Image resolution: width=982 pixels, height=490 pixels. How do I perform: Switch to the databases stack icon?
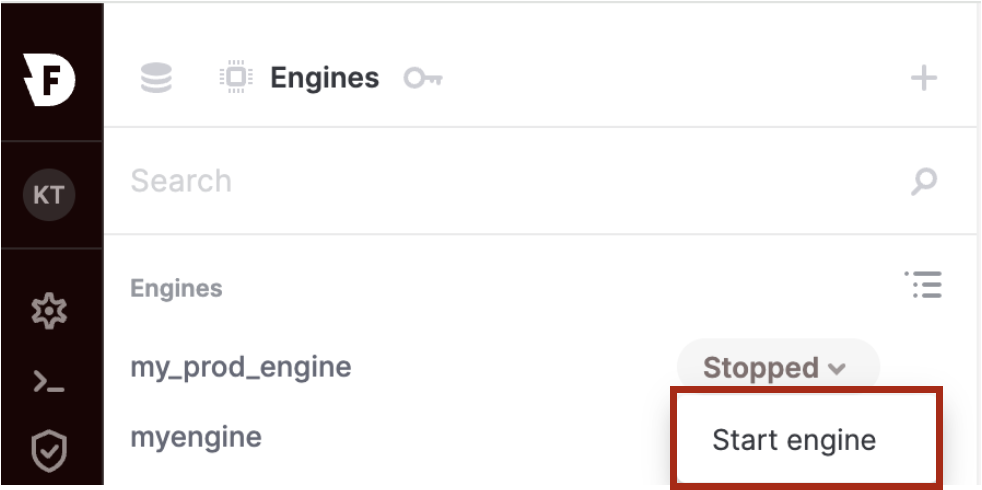[x=156, y=78]
